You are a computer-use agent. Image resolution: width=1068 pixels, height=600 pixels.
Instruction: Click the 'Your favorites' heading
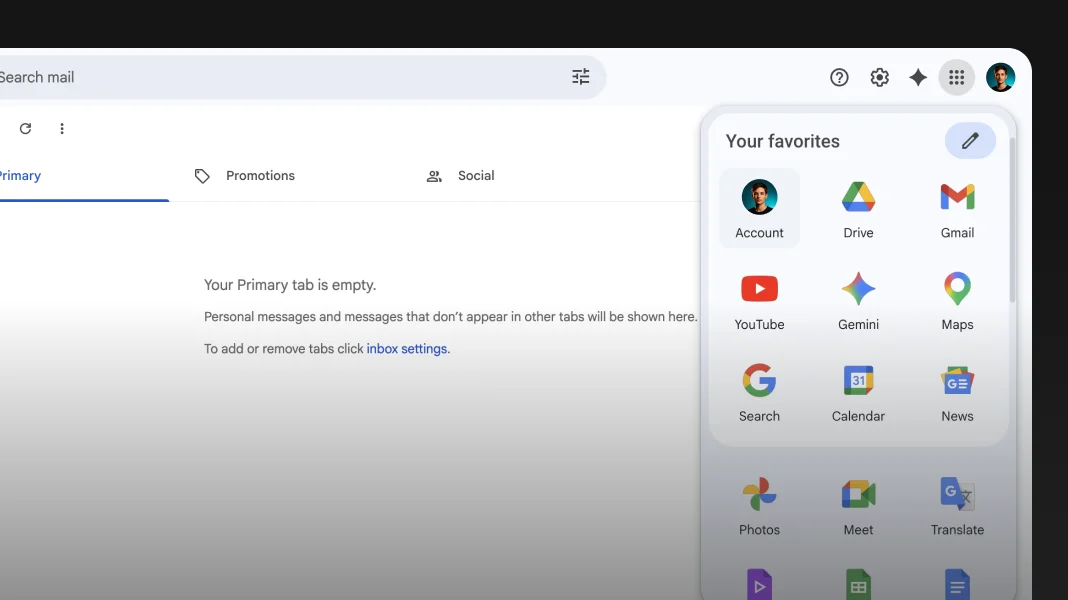point(783,141)
